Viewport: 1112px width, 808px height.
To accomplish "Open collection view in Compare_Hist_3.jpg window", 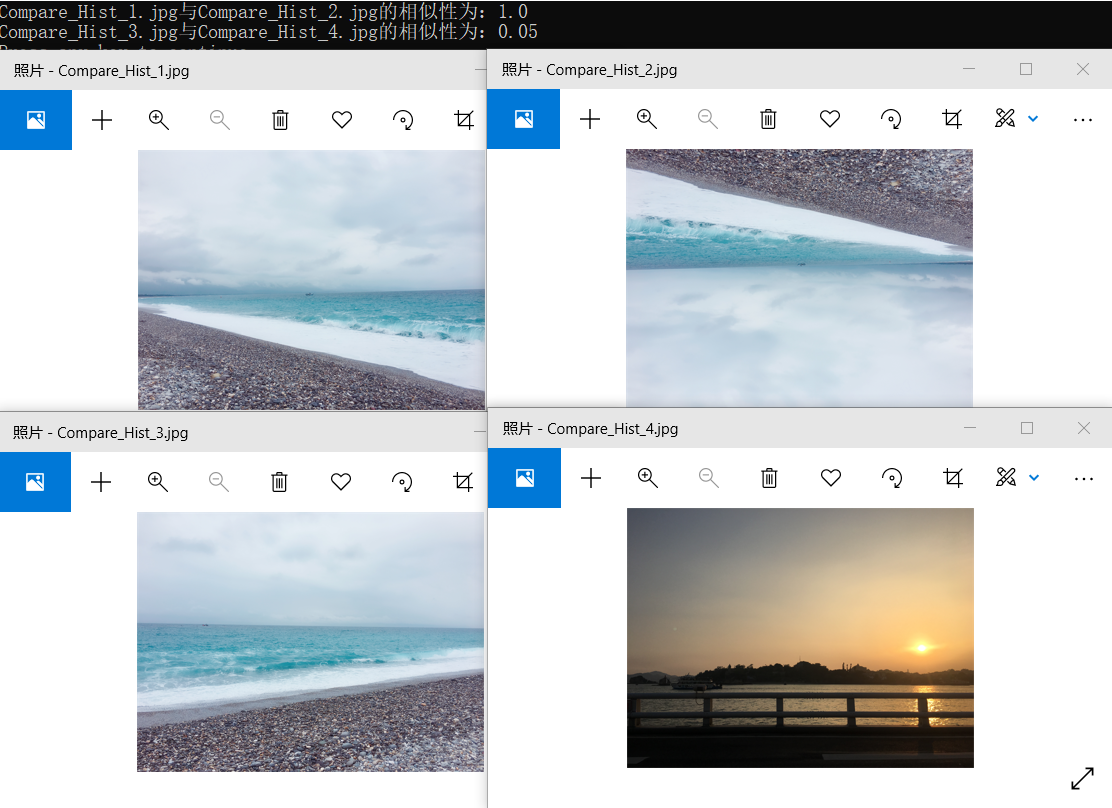I will [x=35, y=482].
